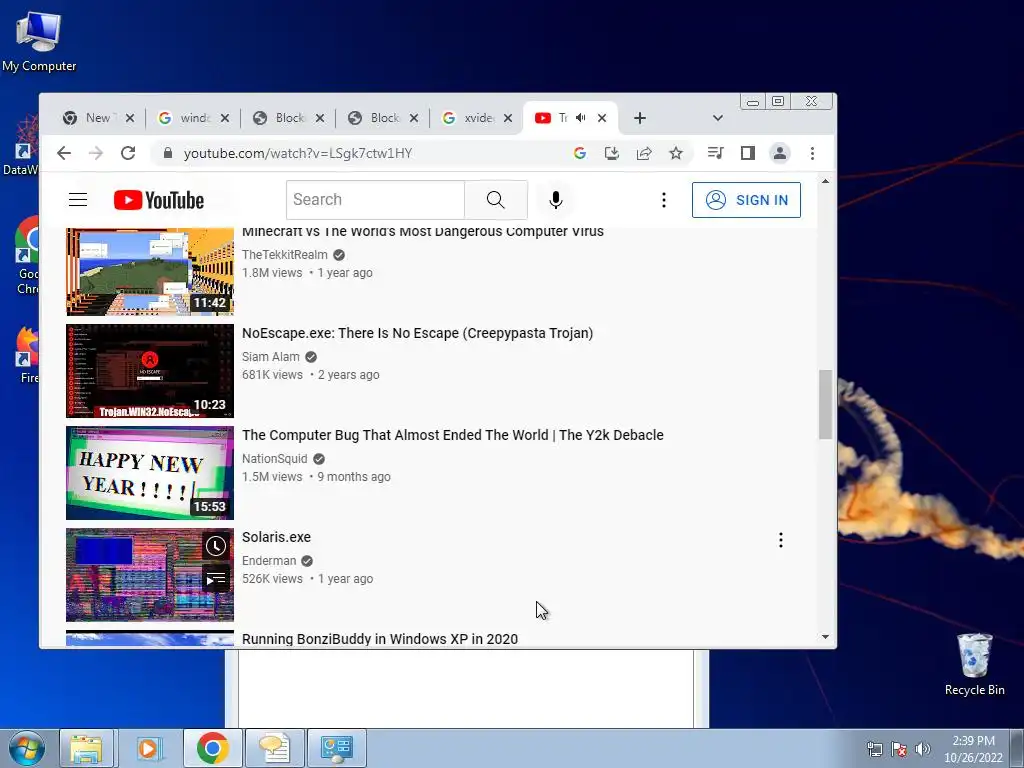The image size is (1024, 768).
Task: Open YouTube settings three-dot menu
Action: tap(664, 200)
